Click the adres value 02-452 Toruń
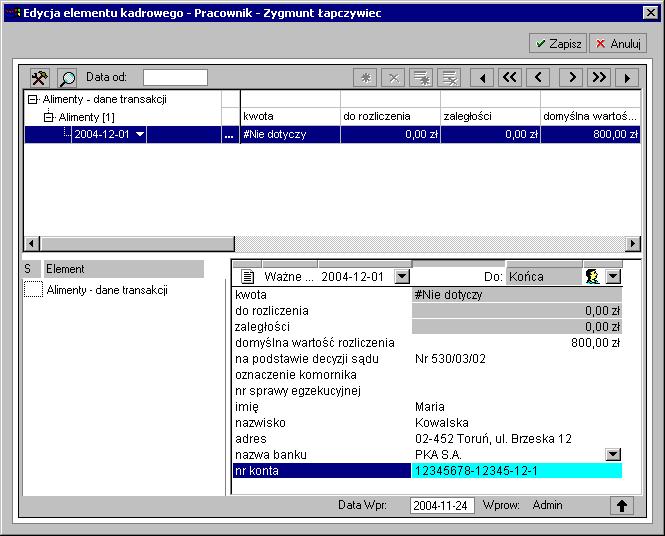665x536 pixels. (493, 438)
